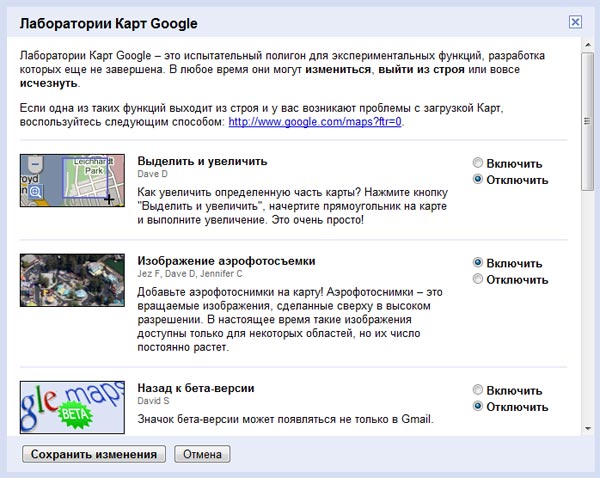Viewport: 600px width, 478px height.
Task: Enable Назад к бета-версии with Включить
Action: pos(478,390)
